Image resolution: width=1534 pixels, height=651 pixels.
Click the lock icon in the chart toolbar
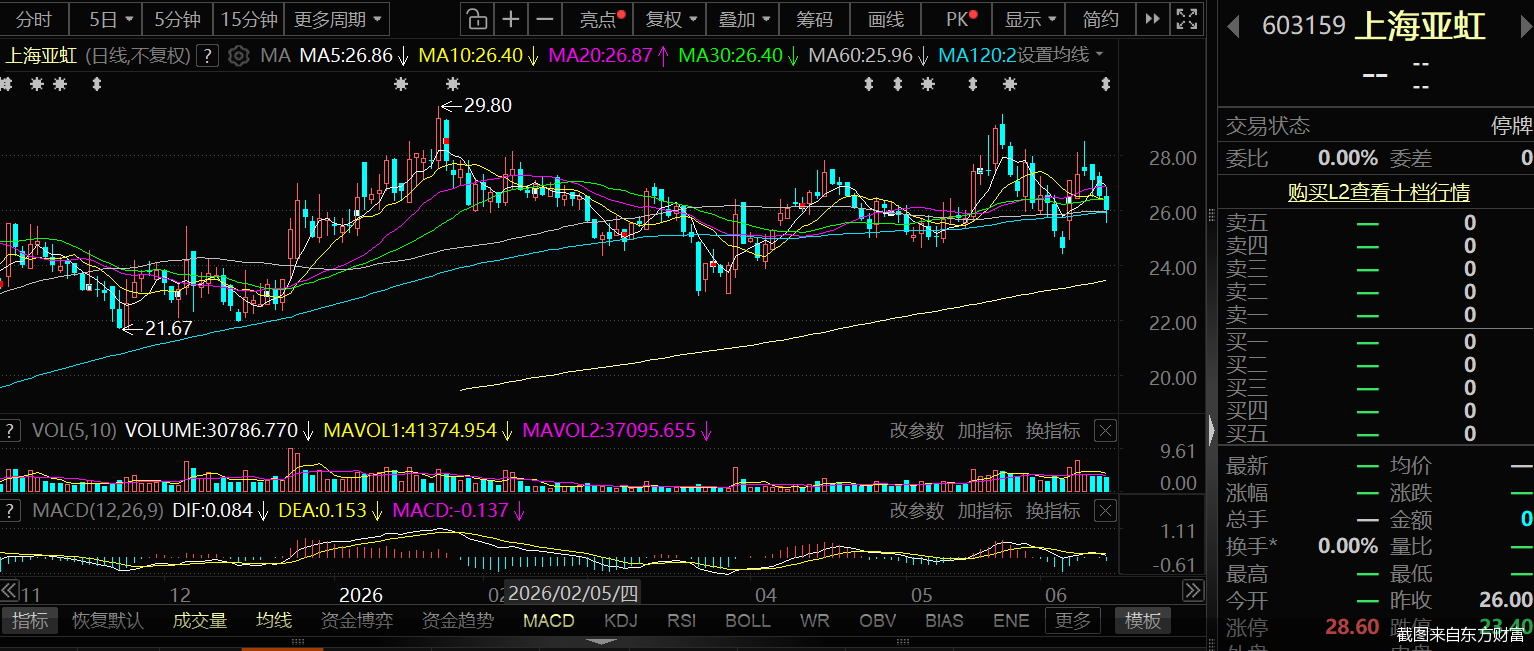point(477,19)
